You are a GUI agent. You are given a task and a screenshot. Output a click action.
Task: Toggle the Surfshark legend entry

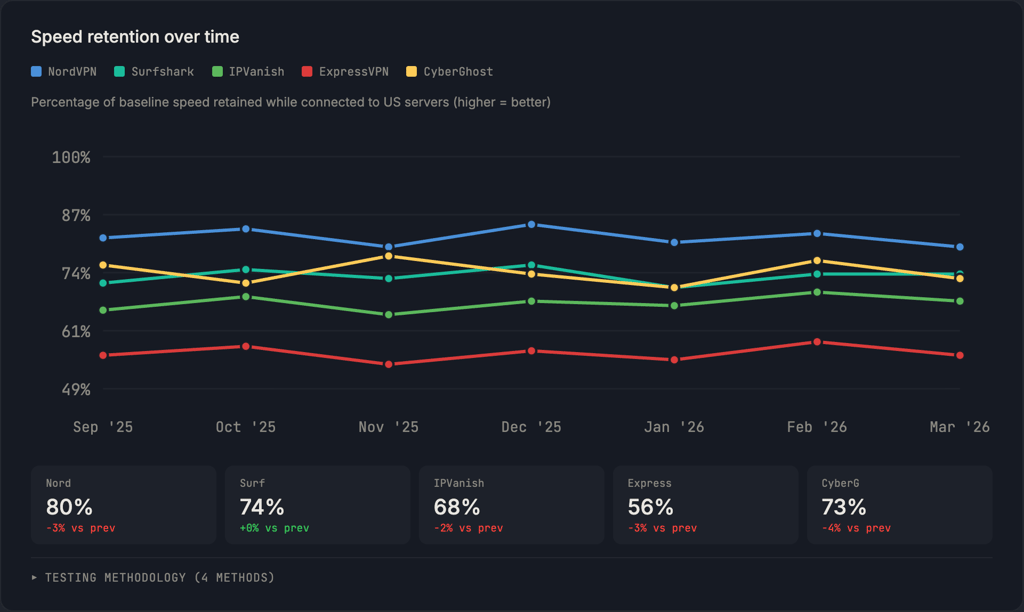pos(154,72)
